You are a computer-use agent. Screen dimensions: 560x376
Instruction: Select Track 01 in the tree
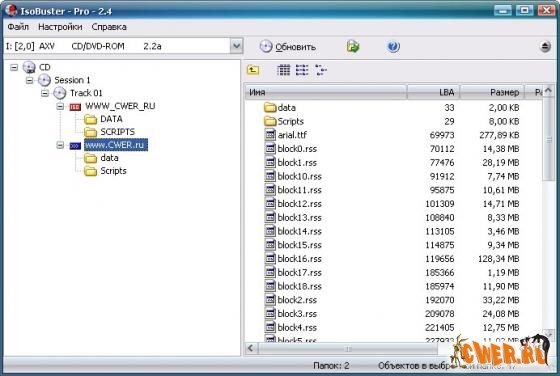coord(86,93)
